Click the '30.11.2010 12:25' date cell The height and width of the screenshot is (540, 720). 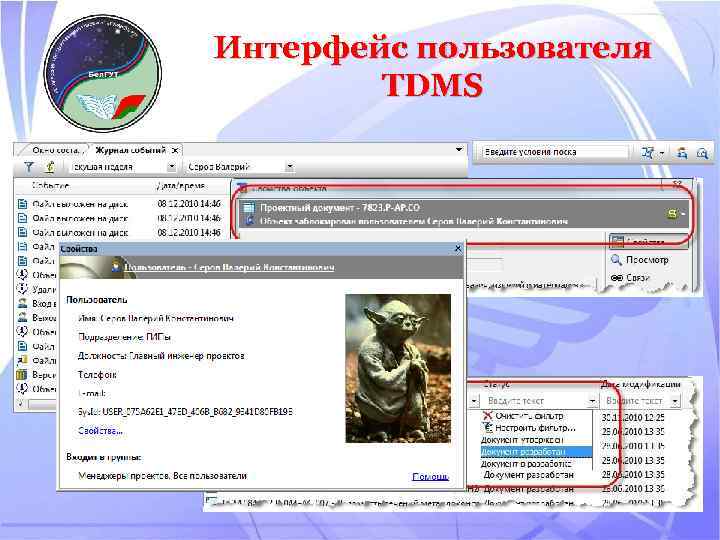633,417
